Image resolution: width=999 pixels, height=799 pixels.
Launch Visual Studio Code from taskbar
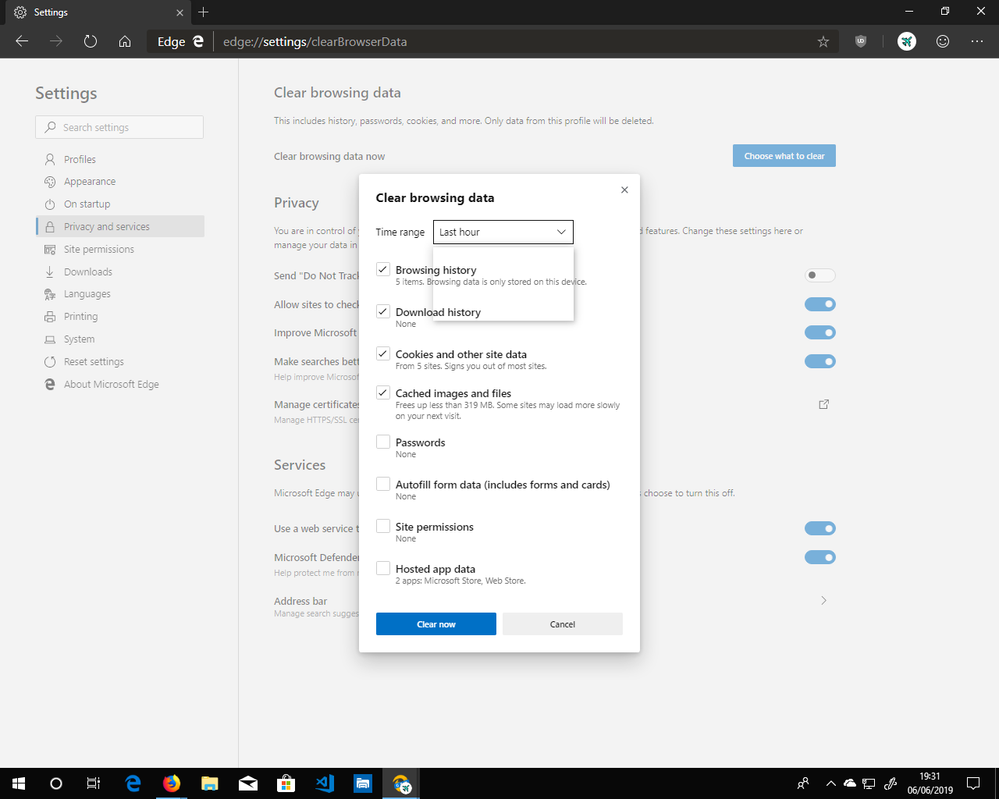pos(324,783)
